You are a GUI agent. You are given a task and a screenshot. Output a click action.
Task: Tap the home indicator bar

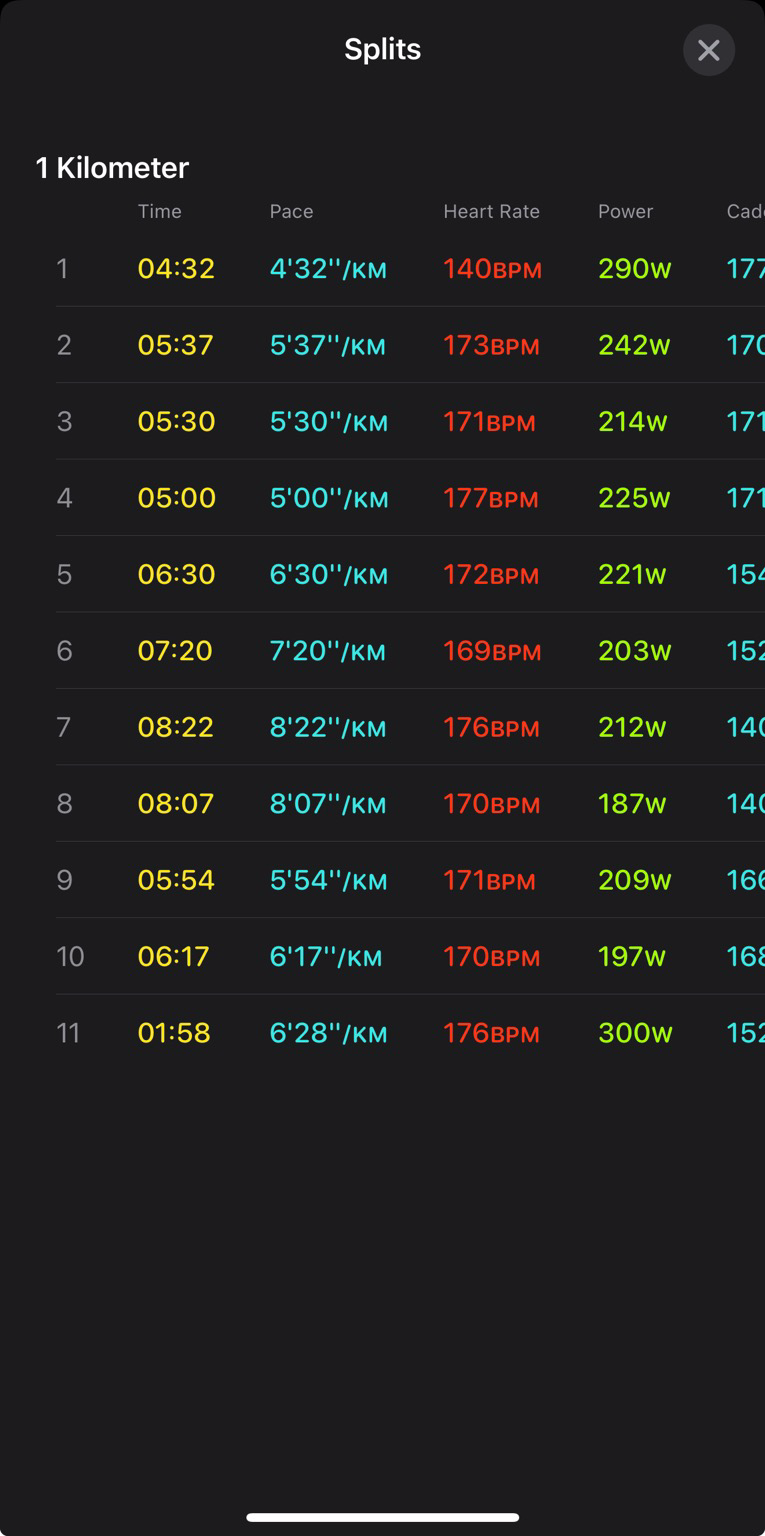[x=382, y=1517]
